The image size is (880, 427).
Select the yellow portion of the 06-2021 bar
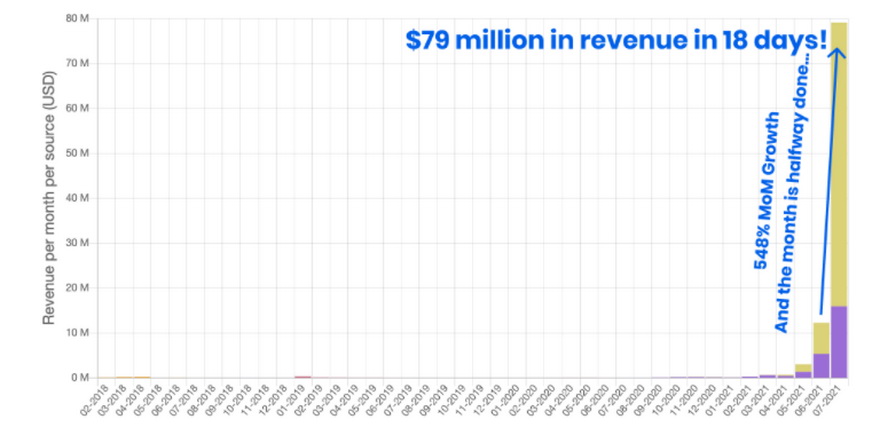[x=821, y=337]
